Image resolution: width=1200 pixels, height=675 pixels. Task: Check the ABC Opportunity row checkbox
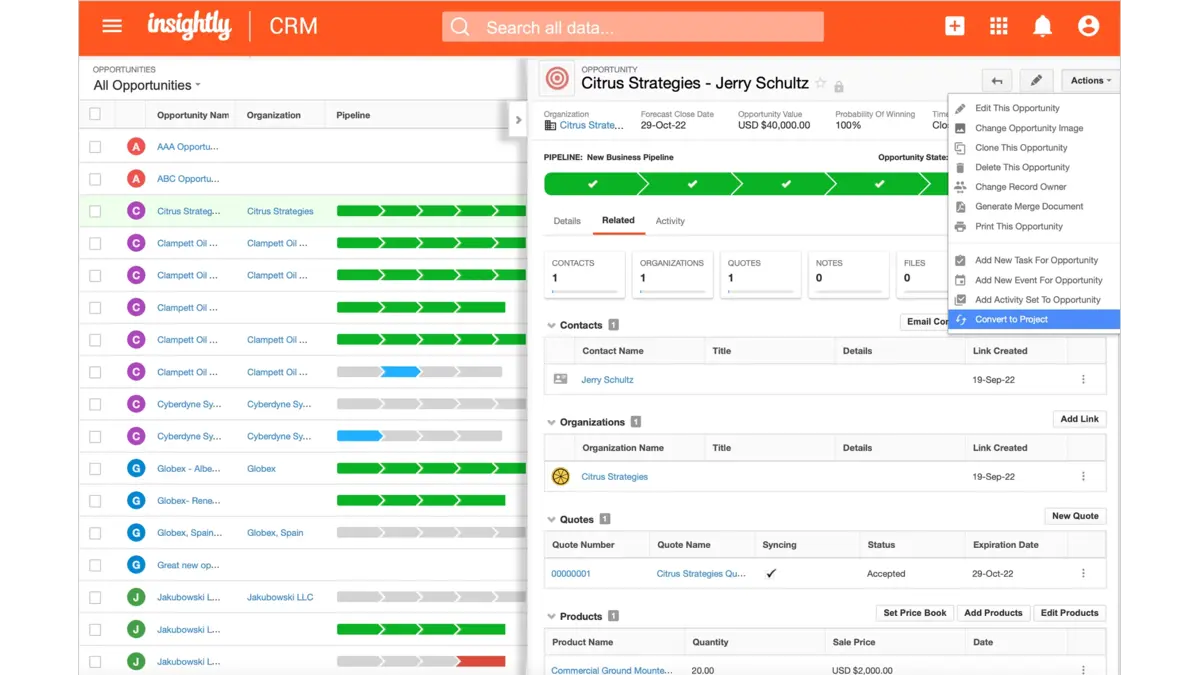pyautogui.click(x=95, y=179)
